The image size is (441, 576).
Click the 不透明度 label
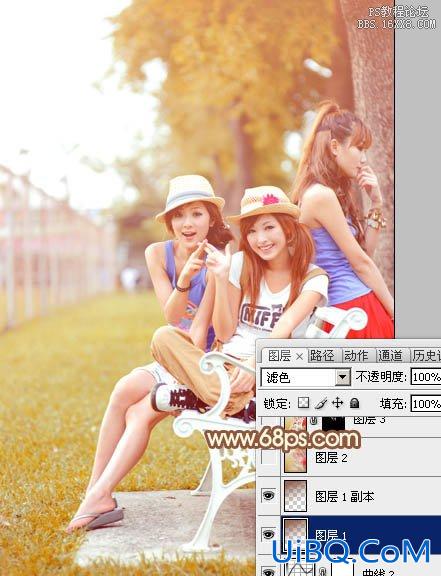[x=381, y=377]
